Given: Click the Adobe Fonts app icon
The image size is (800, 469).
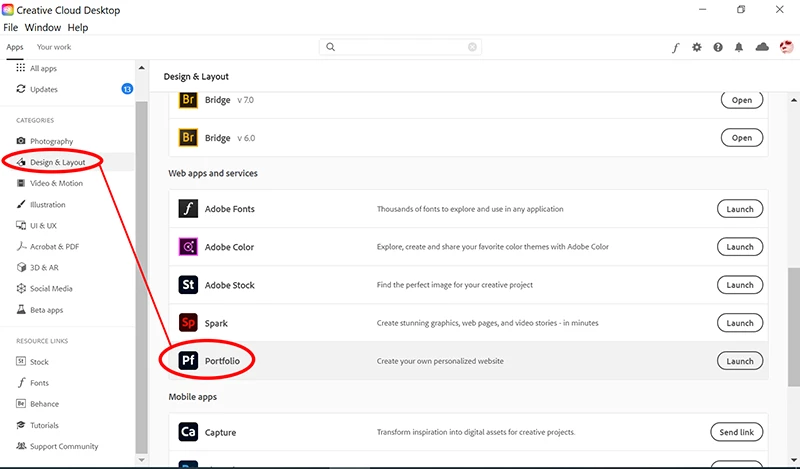Looking at the screenshot, I should point(188,209).
